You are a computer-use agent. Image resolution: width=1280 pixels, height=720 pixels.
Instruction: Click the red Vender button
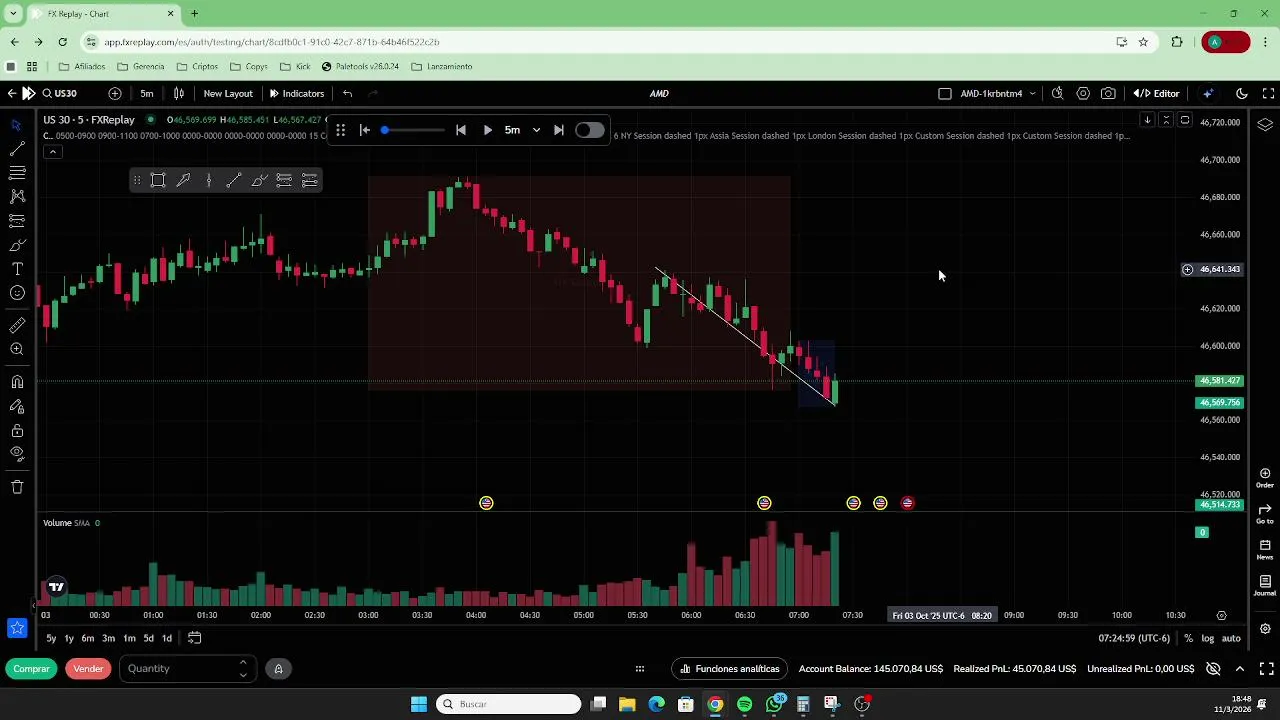click(x=88, y=668)
